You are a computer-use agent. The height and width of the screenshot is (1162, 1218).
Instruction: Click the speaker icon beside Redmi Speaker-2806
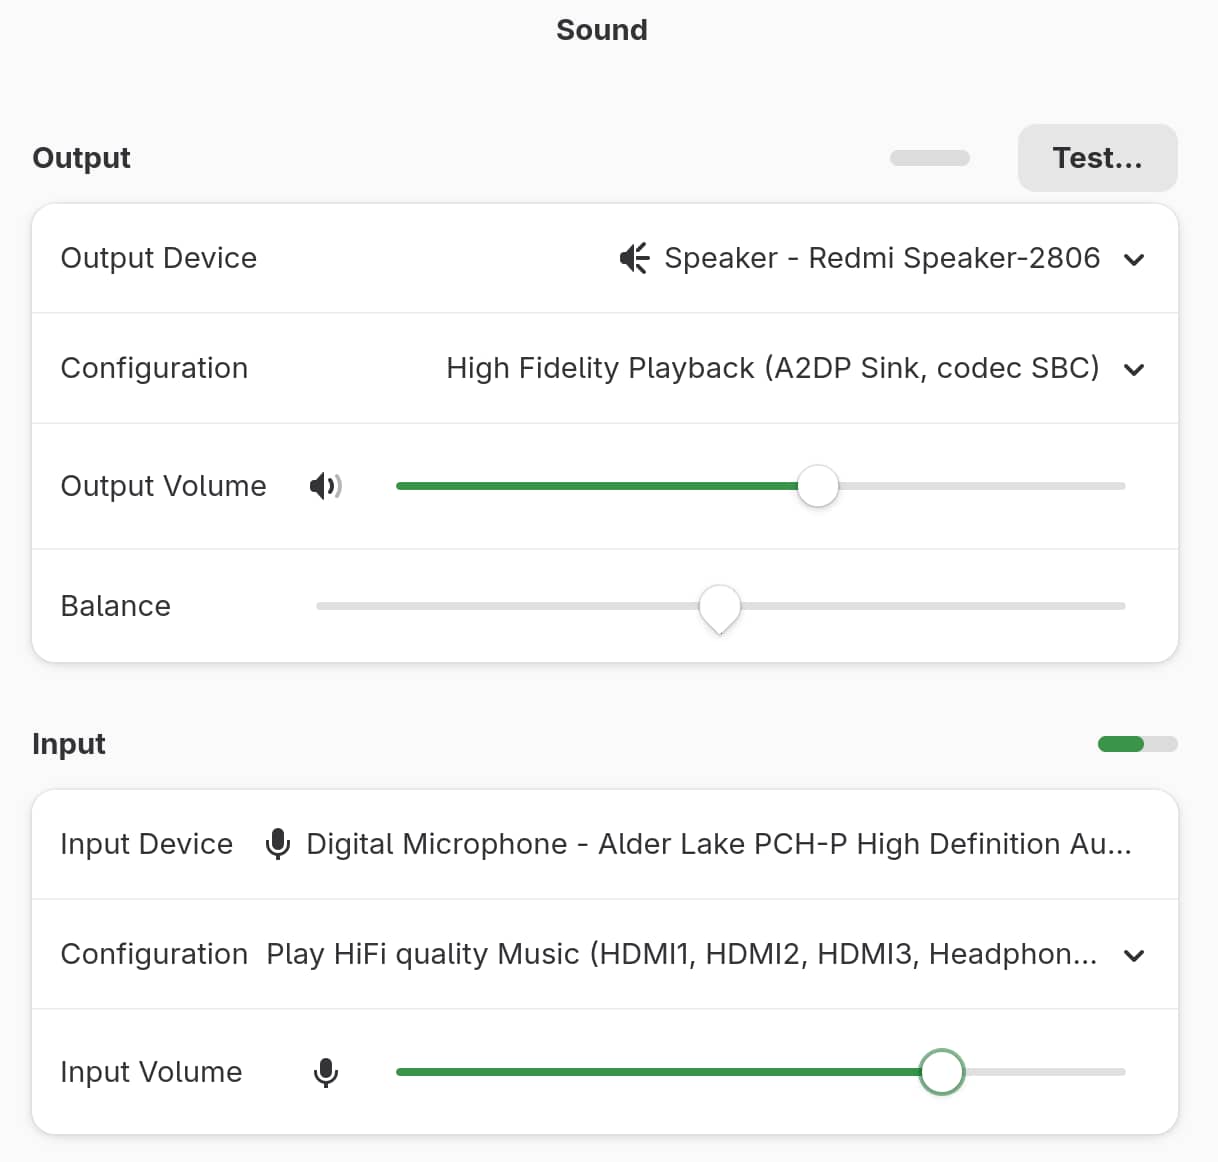pyautogui.click(x=634, y=258)
